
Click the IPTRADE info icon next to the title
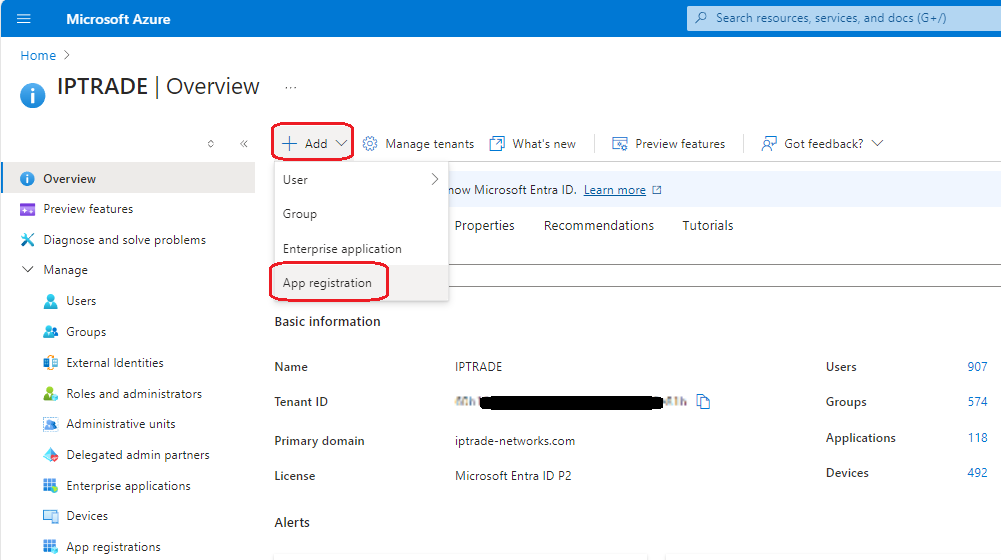pos(33,96)
